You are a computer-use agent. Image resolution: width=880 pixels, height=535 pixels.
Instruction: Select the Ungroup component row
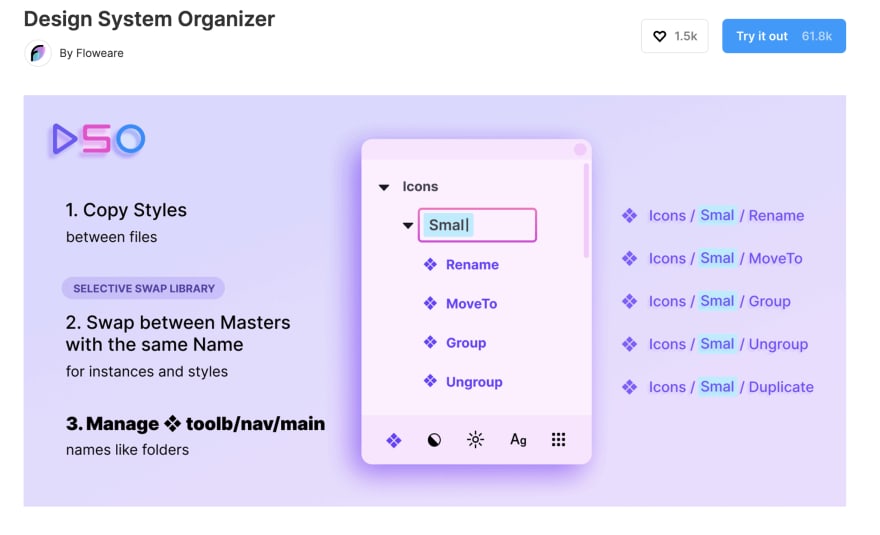(x=463, y=382)
